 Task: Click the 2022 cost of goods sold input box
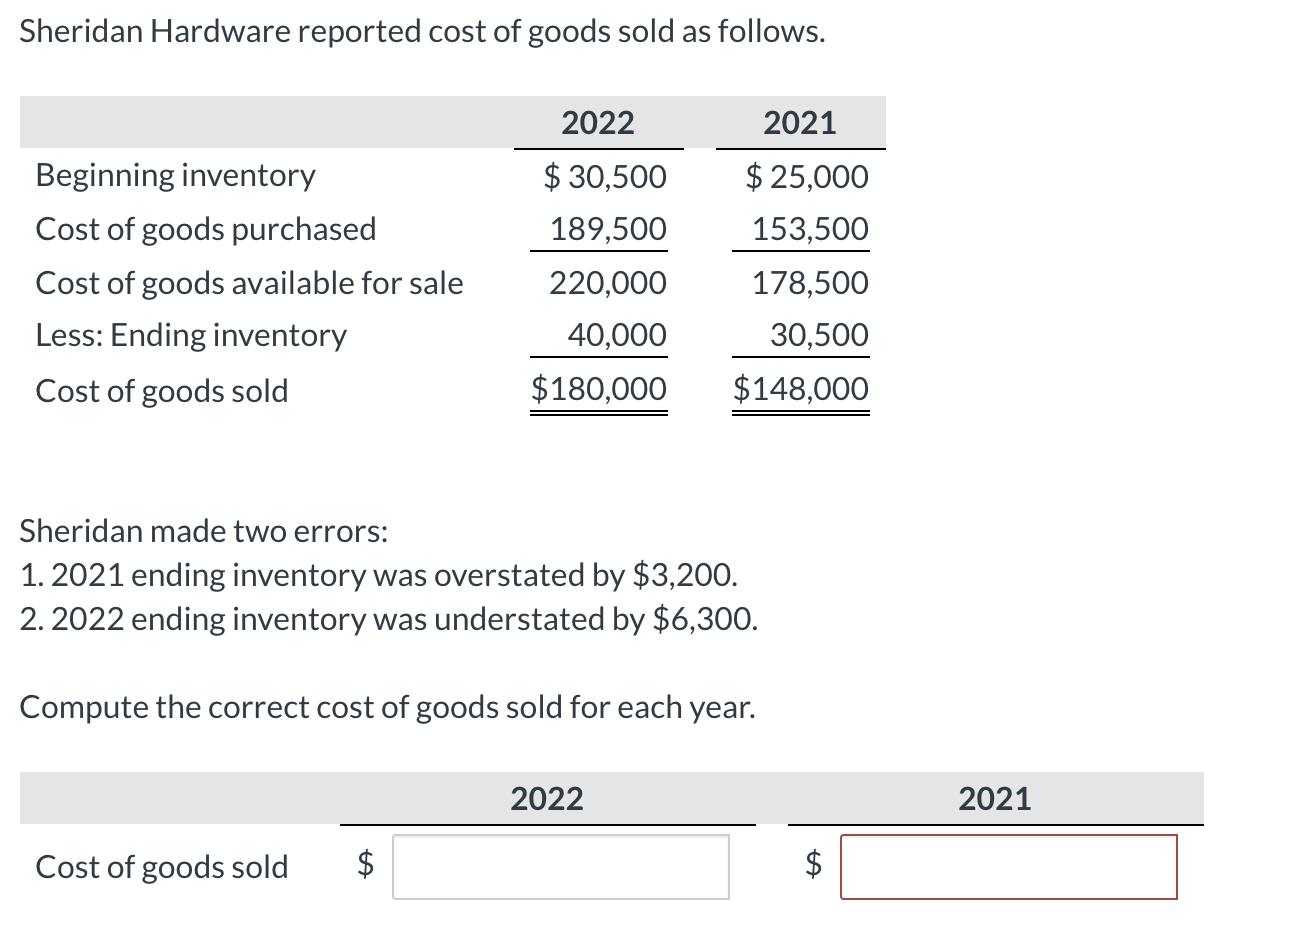pyautogui.click(x=561, y=867)
